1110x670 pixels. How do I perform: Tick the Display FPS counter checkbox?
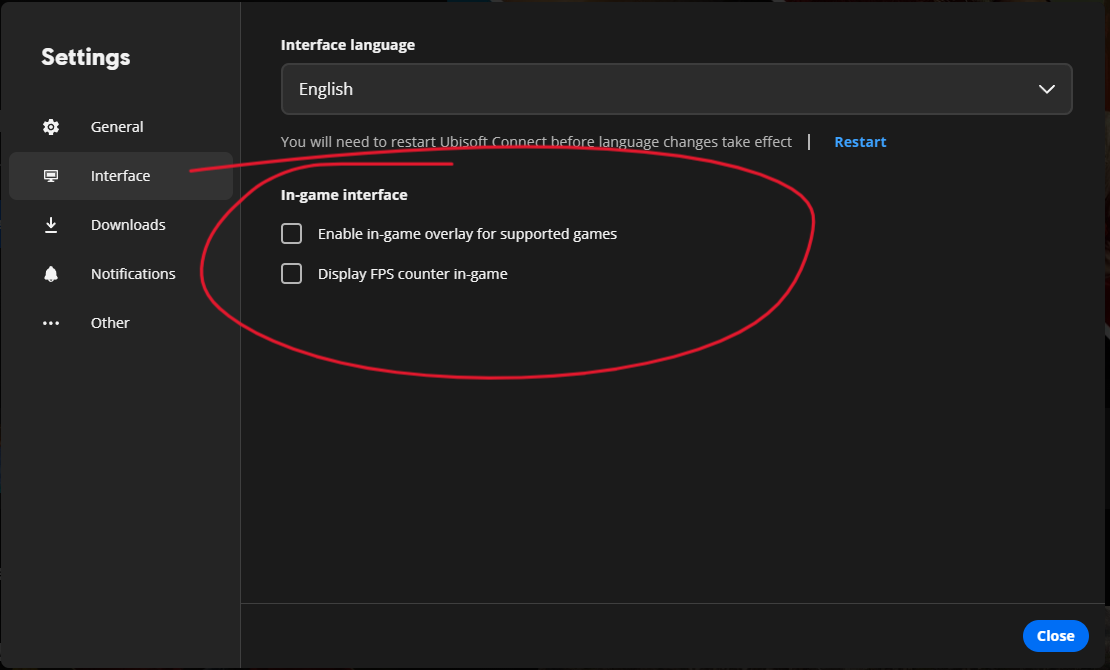(x=291, y=274)
